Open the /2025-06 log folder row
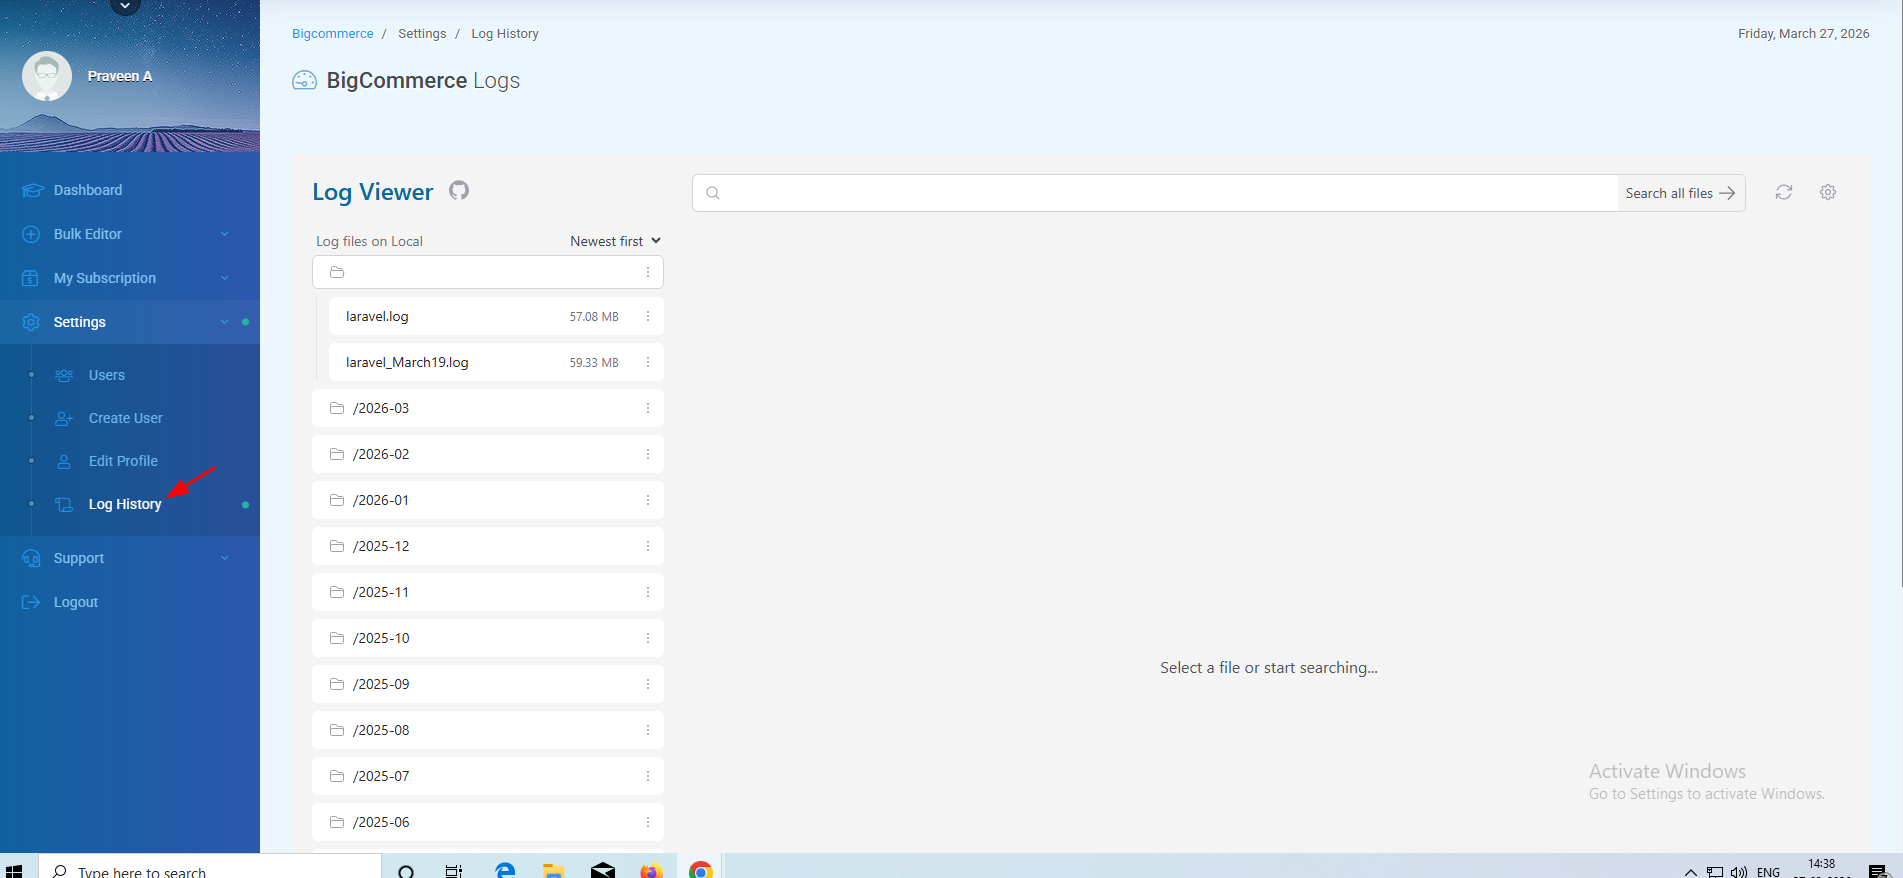The width and height of the screenshot is (1903, 878). point(488,822)
